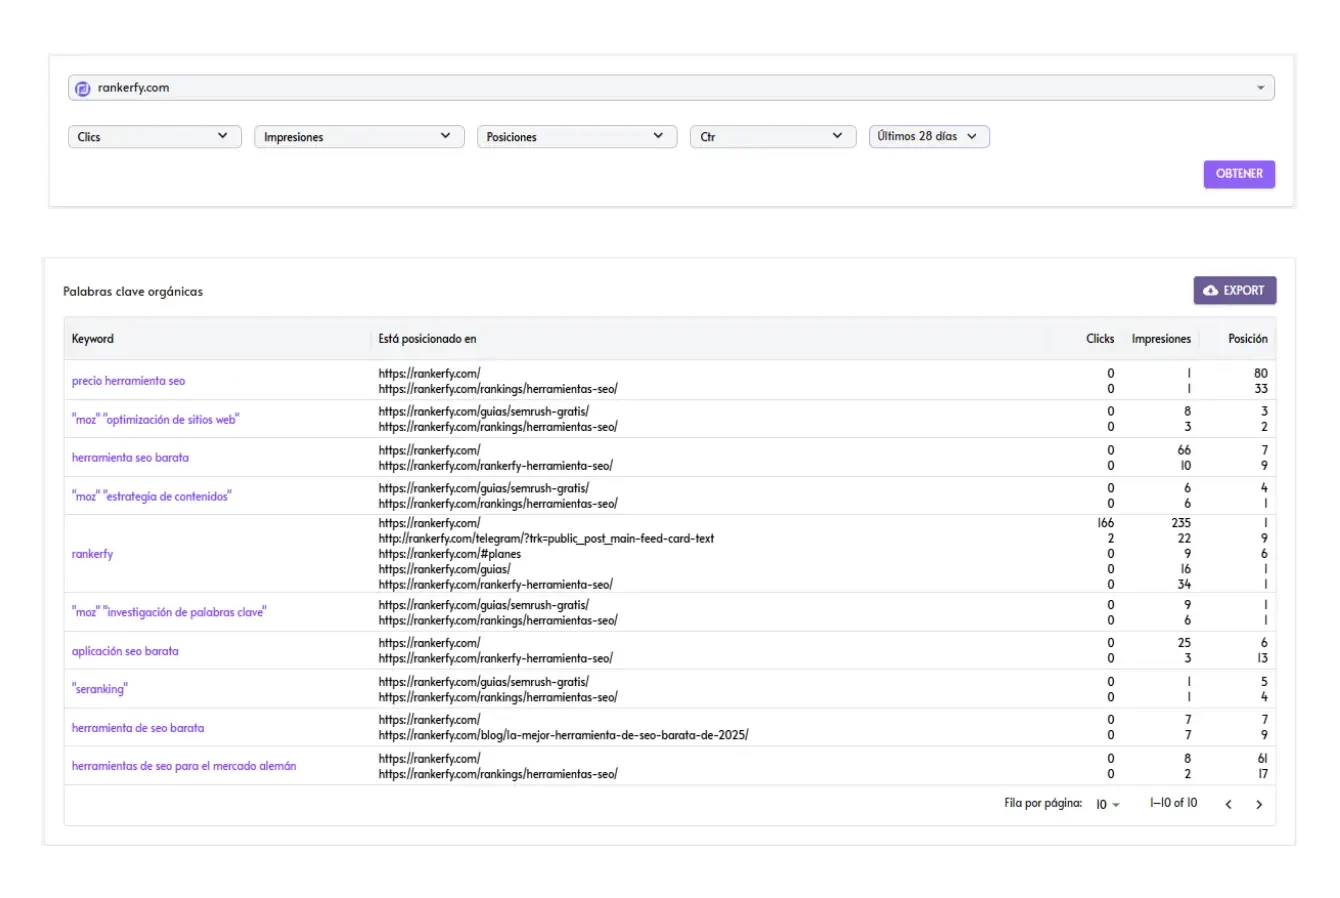Change rows per page dropdown showing 10
Screen dimensions: 1340x898
(1107, 804)
